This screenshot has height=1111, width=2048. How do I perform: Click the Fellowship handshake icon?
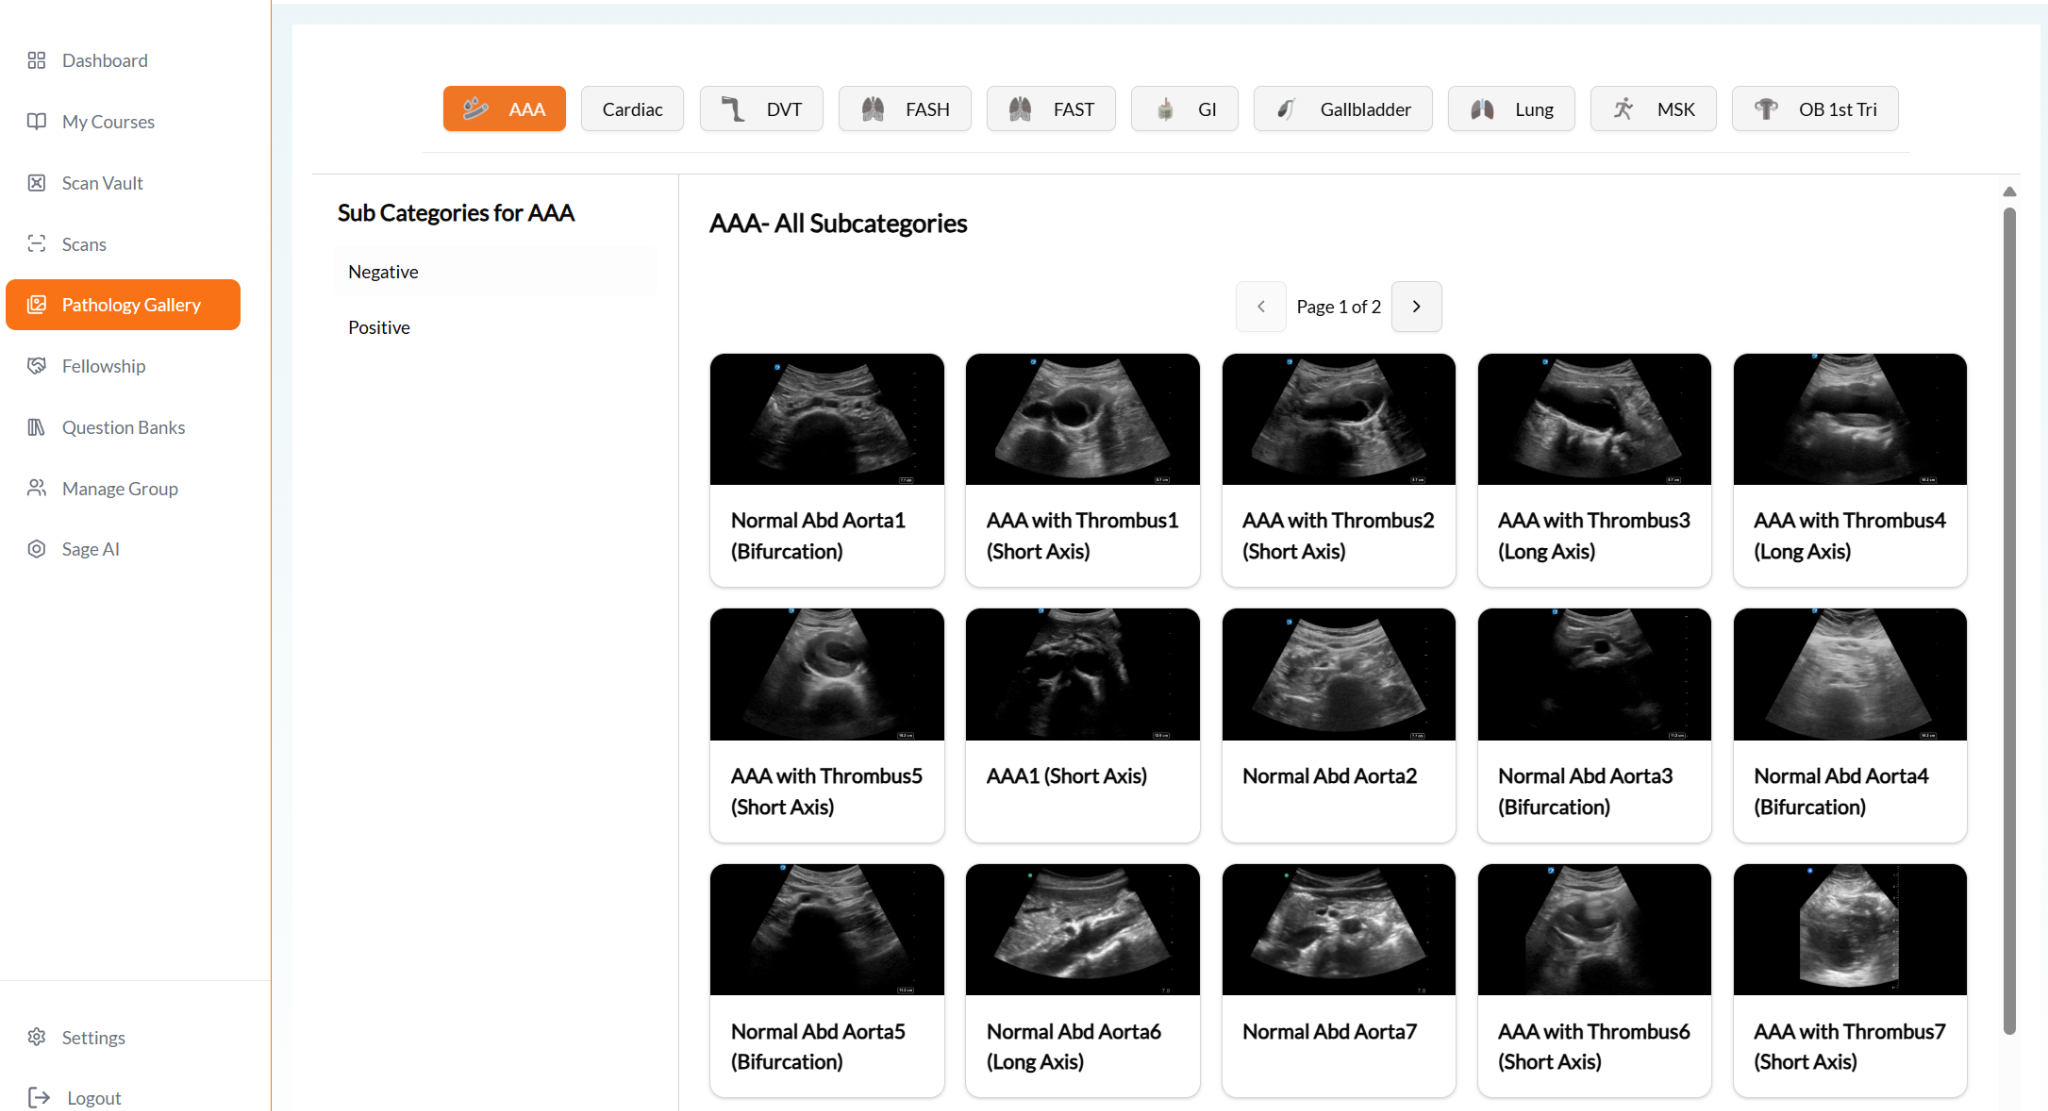[37, 366]
